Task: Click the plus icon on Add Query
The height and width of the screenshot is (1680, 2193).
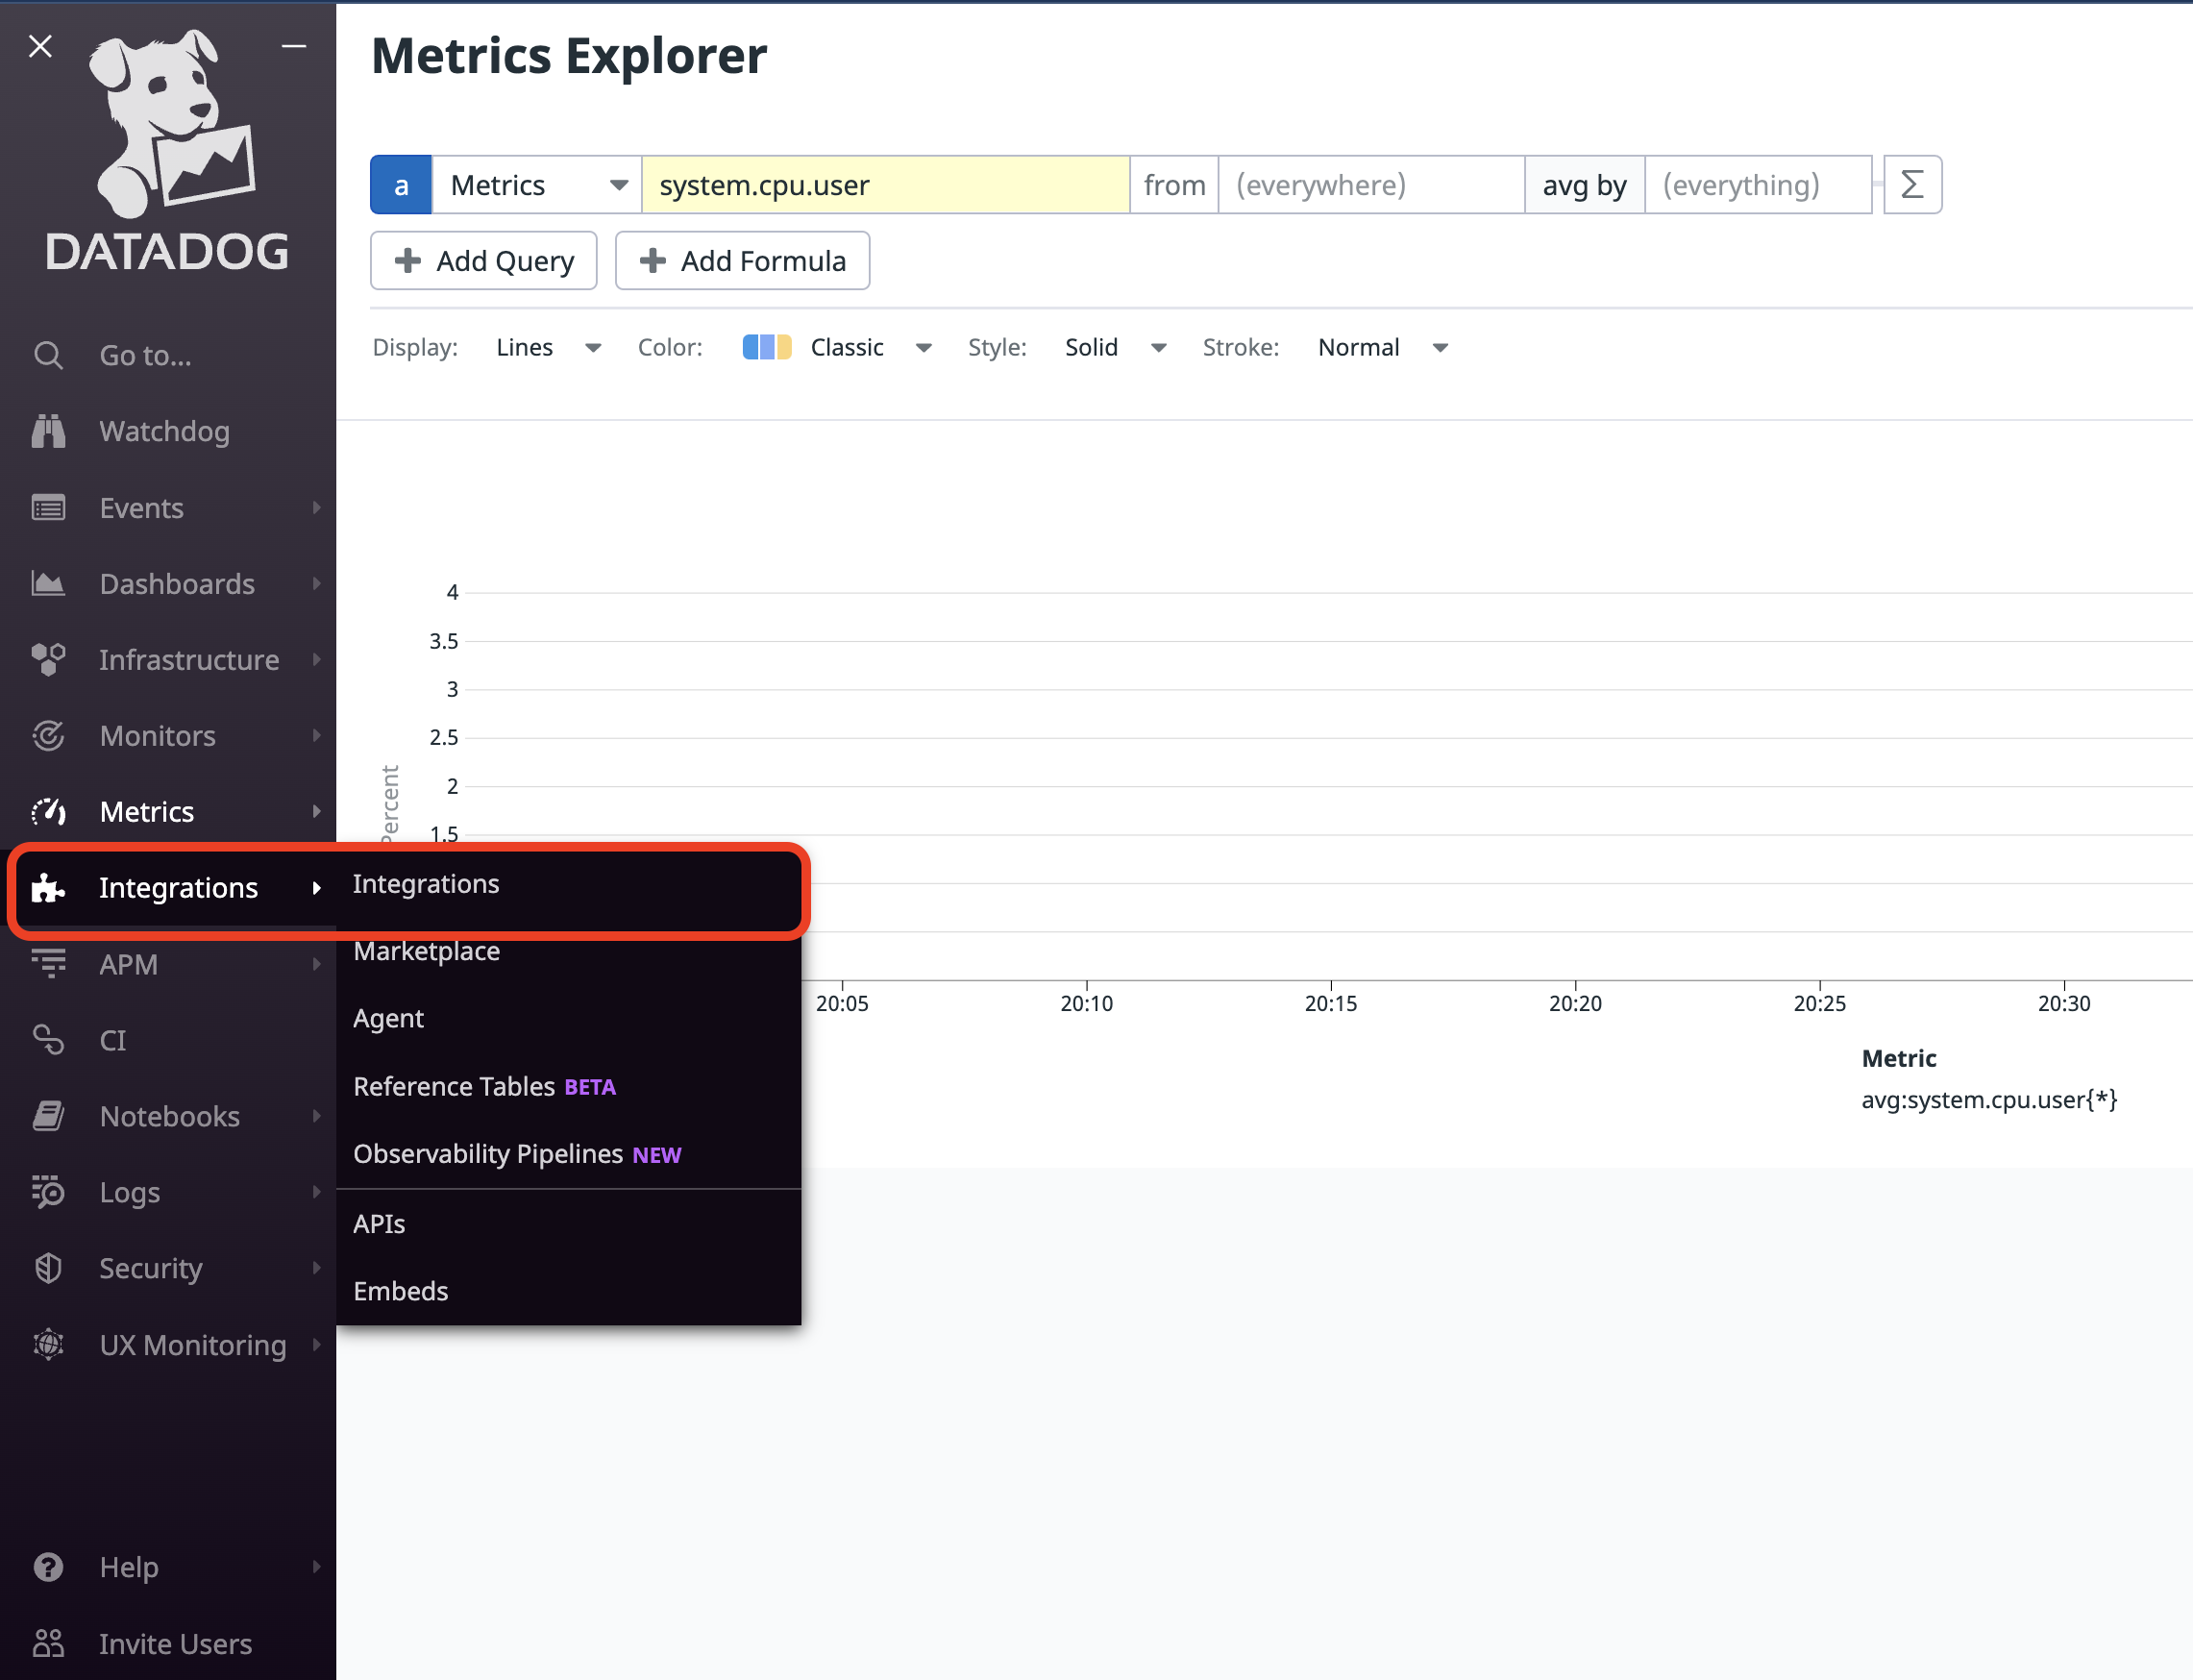Action: tap(407, 261)
